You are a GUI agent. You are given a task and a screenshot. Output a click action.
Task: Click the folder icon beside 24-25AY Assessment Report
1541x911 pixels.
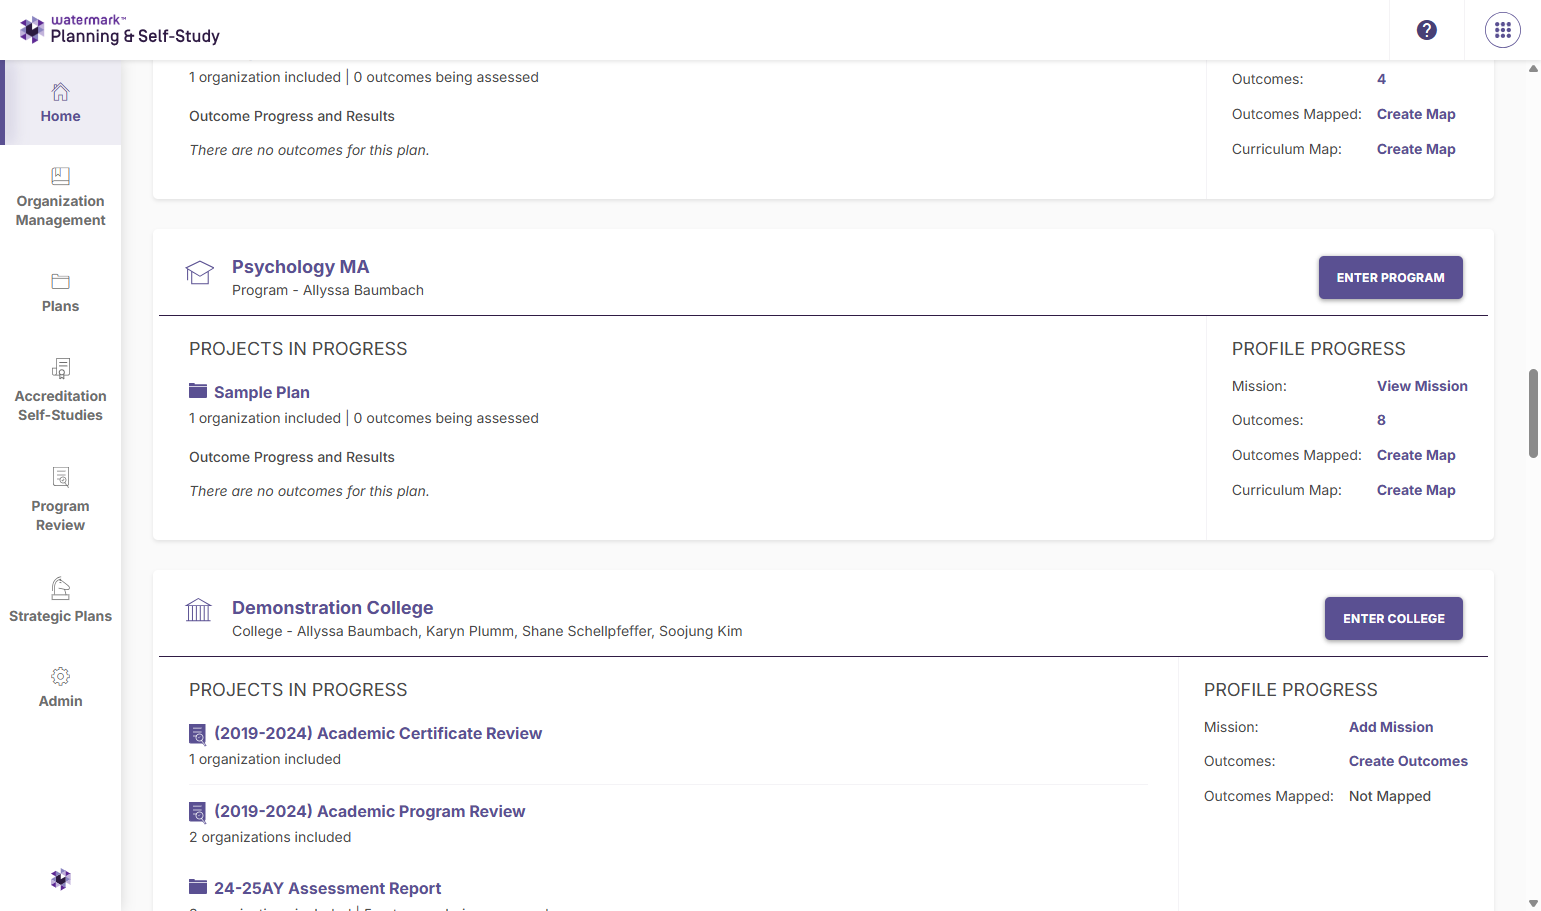[x=198, y=887]
